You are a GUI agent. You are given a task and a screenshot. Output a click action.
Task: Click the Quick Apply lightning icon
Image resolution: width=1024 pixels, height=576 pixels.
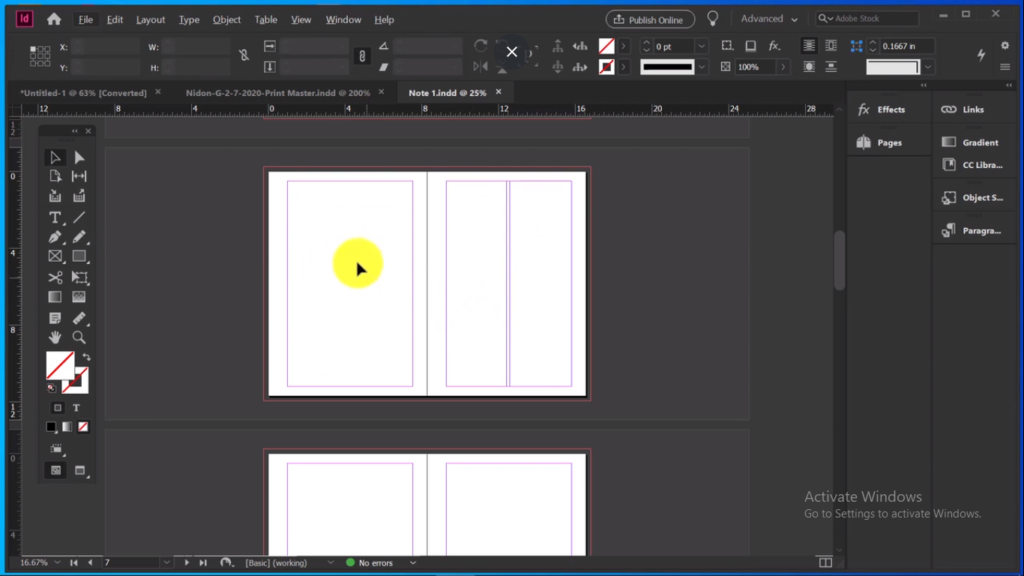tap(981, 56)
